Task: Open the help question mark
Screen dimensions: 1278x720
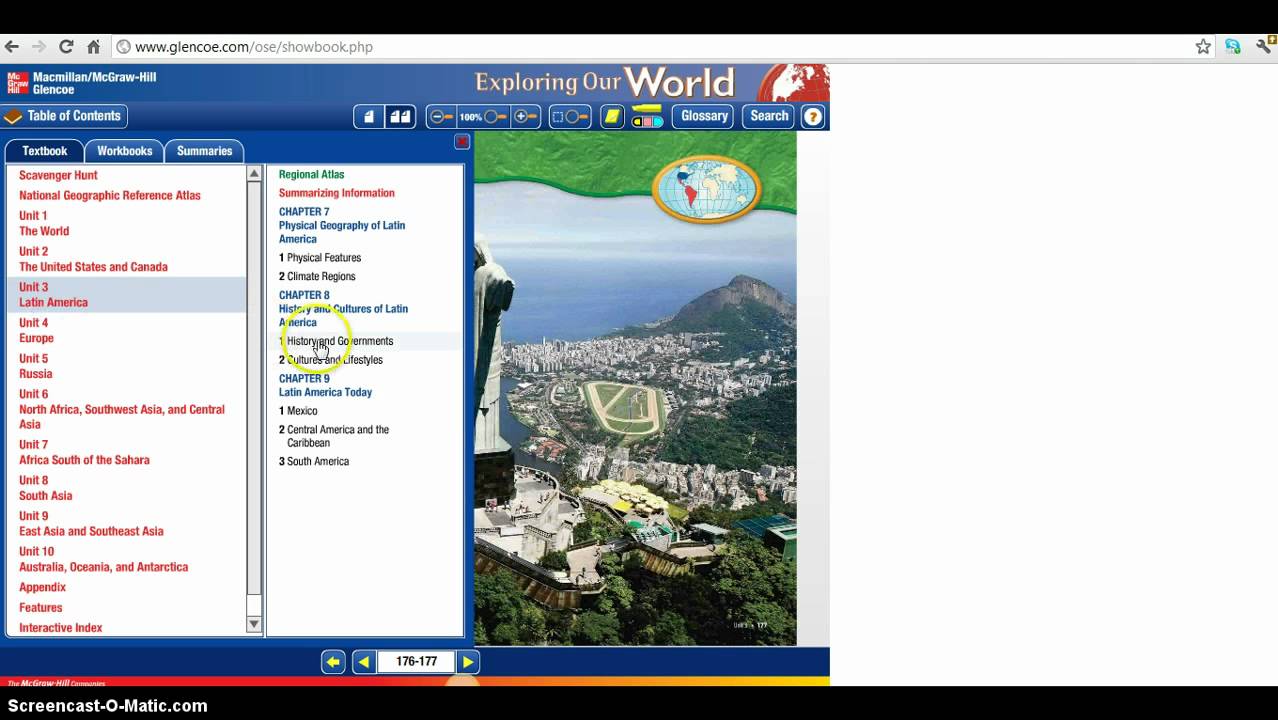Action: 813,116
